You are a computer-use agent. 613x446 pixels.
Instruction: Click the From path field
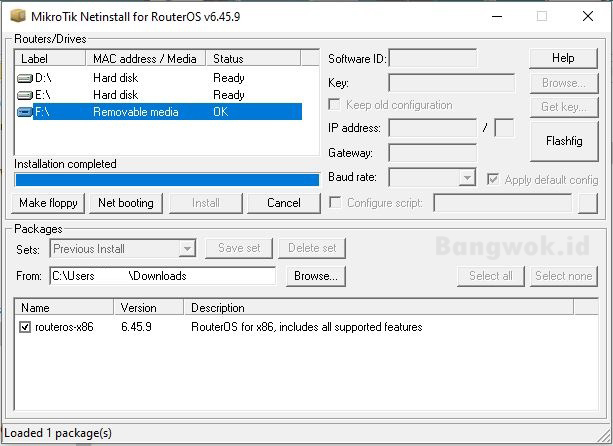(x=163, y=276)
